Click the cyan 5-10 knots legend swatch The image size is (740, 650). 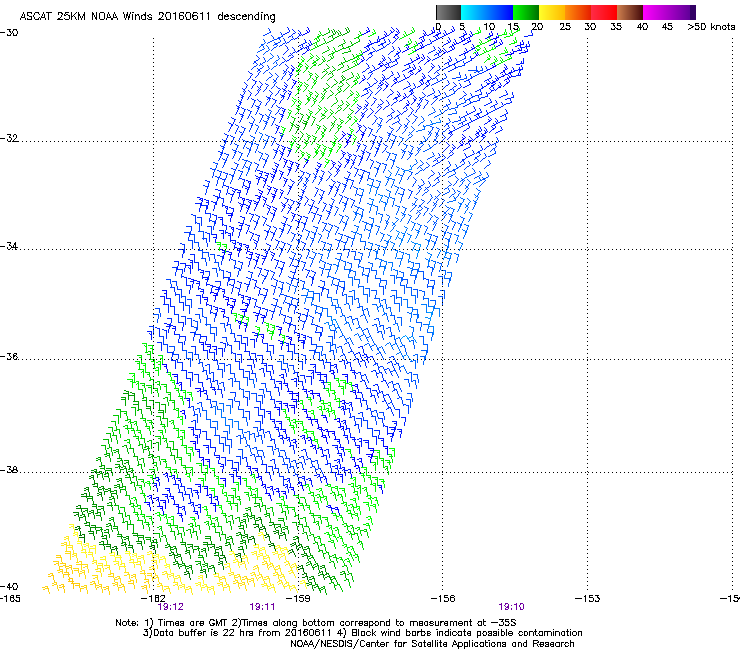474,12
